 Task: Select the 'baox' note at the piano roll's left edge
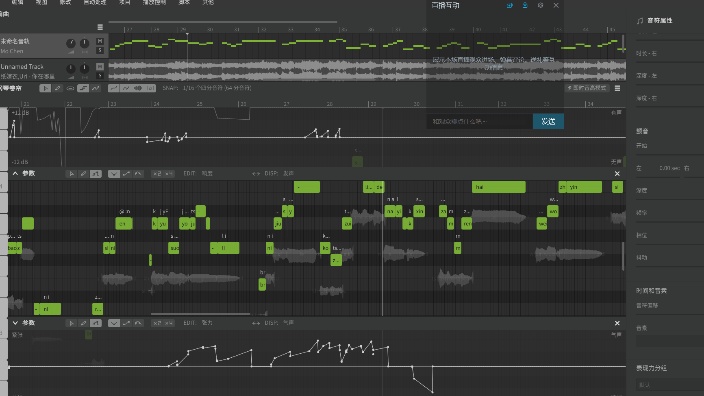tap(15, 248)
